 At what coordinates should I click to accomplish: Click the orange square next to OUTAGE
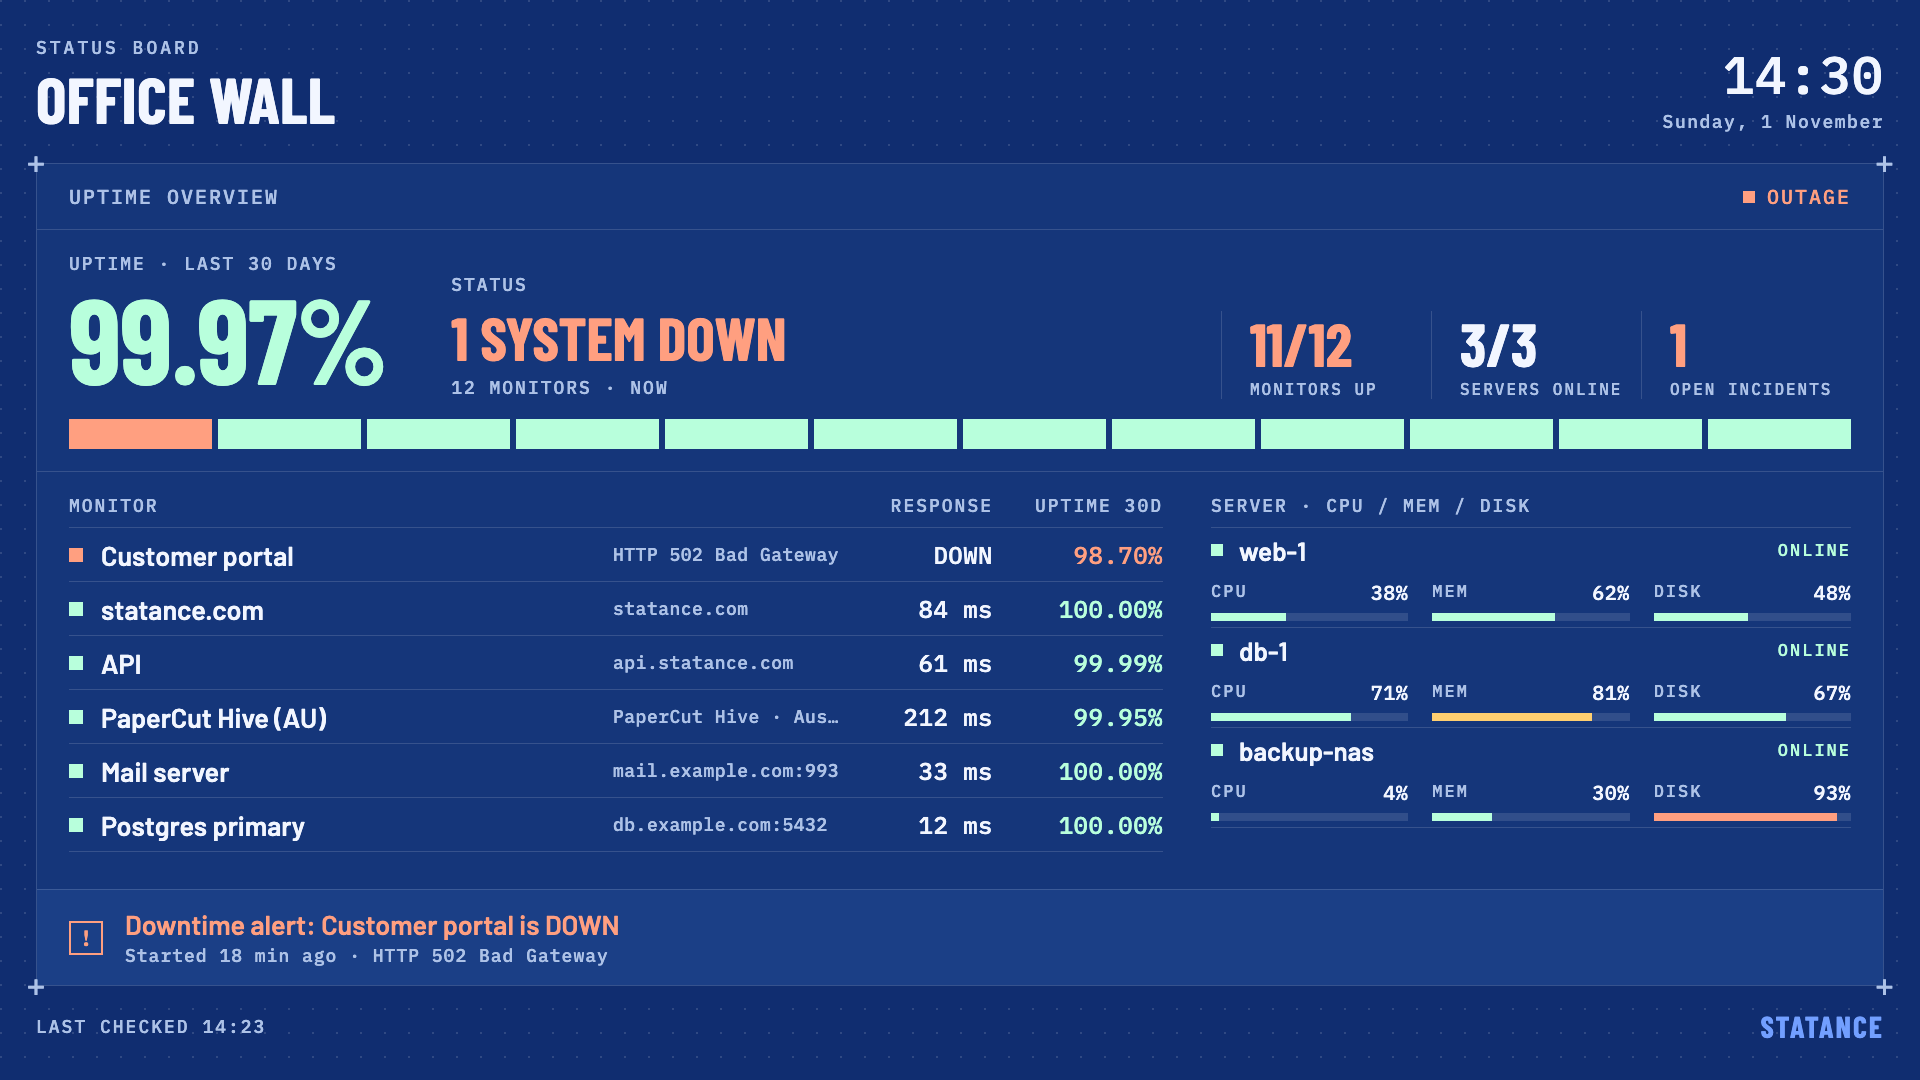(x=1749, y=197)
